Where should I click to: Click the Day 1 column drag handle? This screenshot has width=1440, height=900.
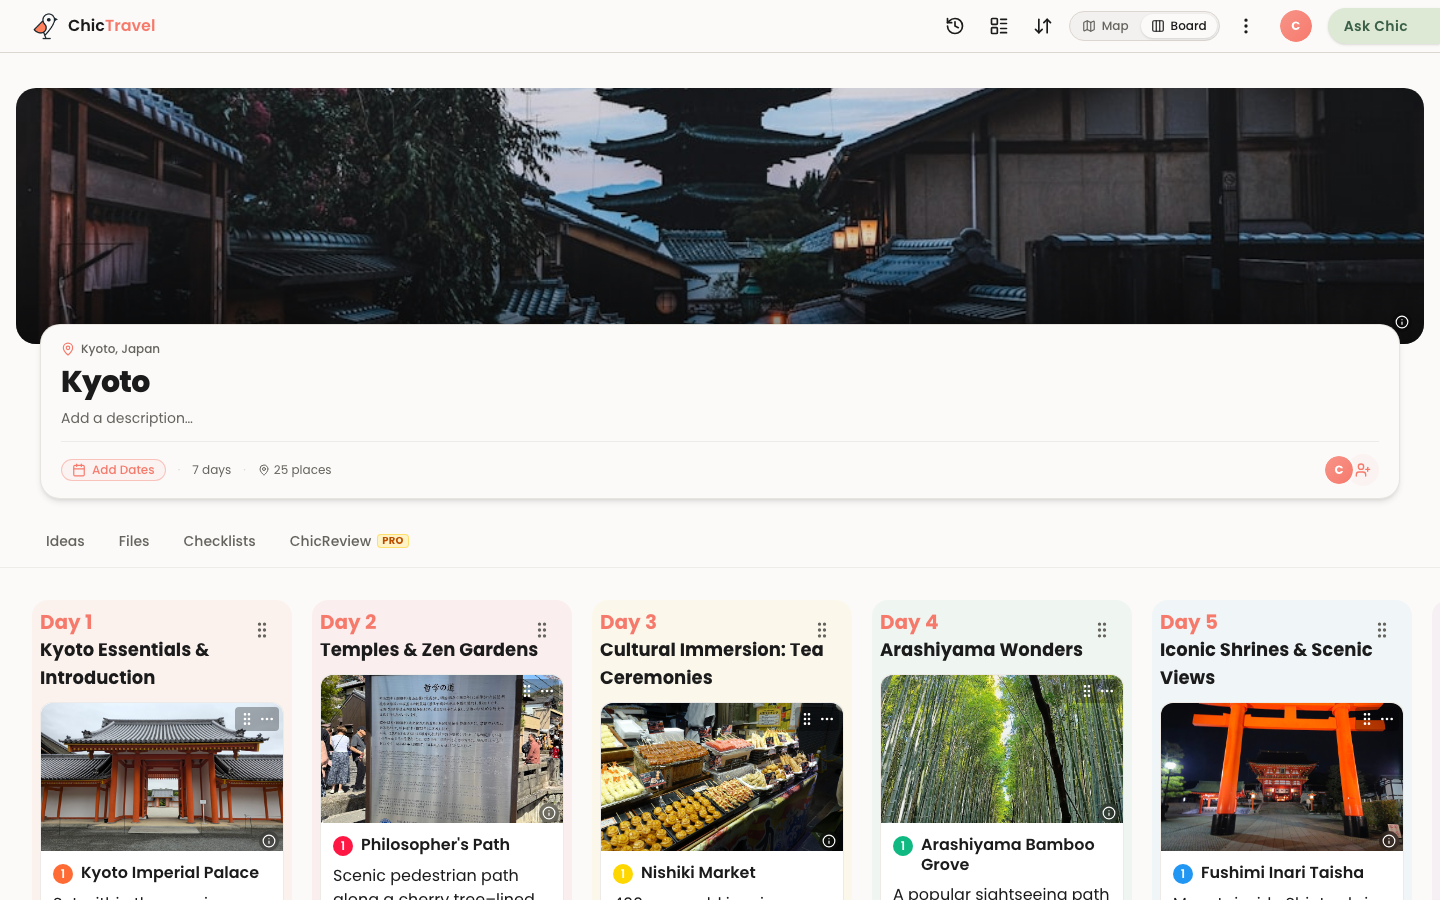(x=262, y=630)
